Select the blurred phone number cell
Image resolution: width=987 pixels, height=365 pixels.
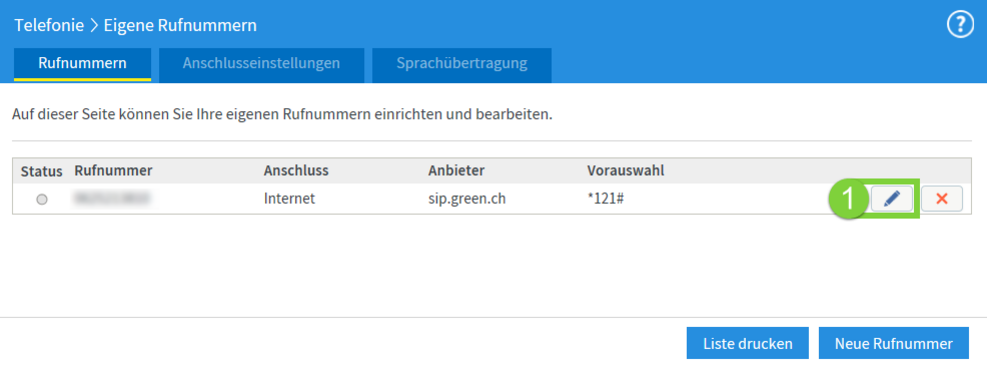click(x=112, y=199)
